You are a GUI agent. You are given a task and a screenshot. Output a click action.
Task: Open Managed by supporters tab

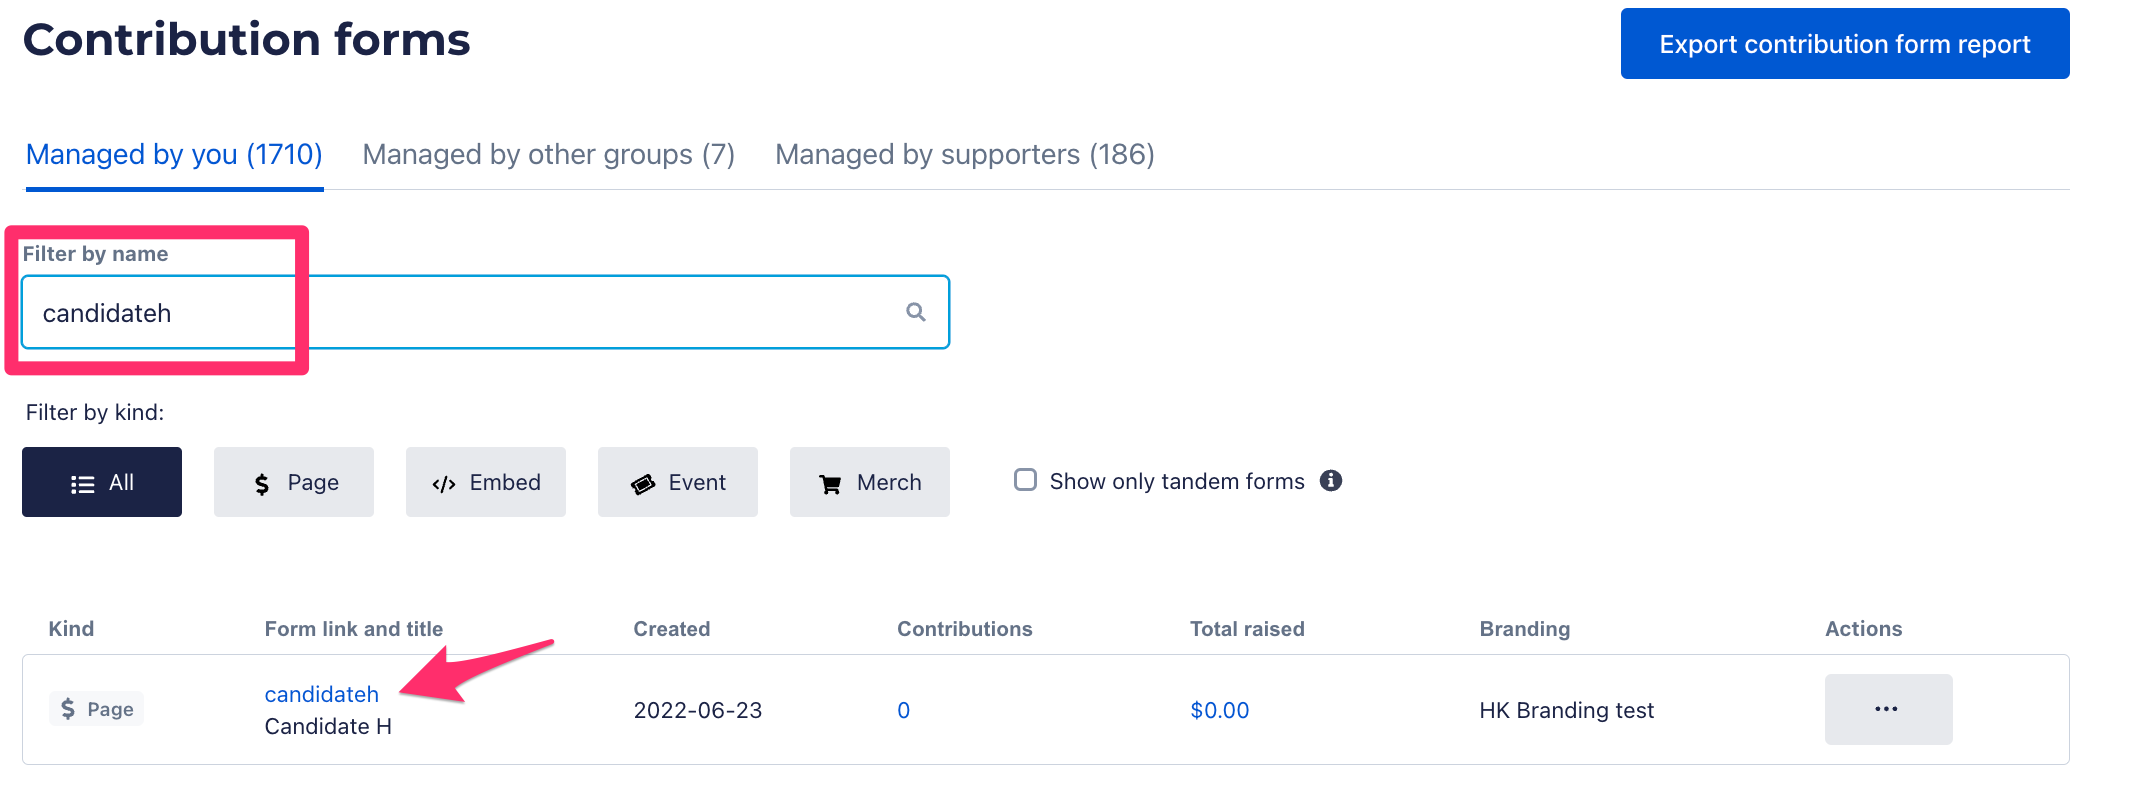[965, 155]
